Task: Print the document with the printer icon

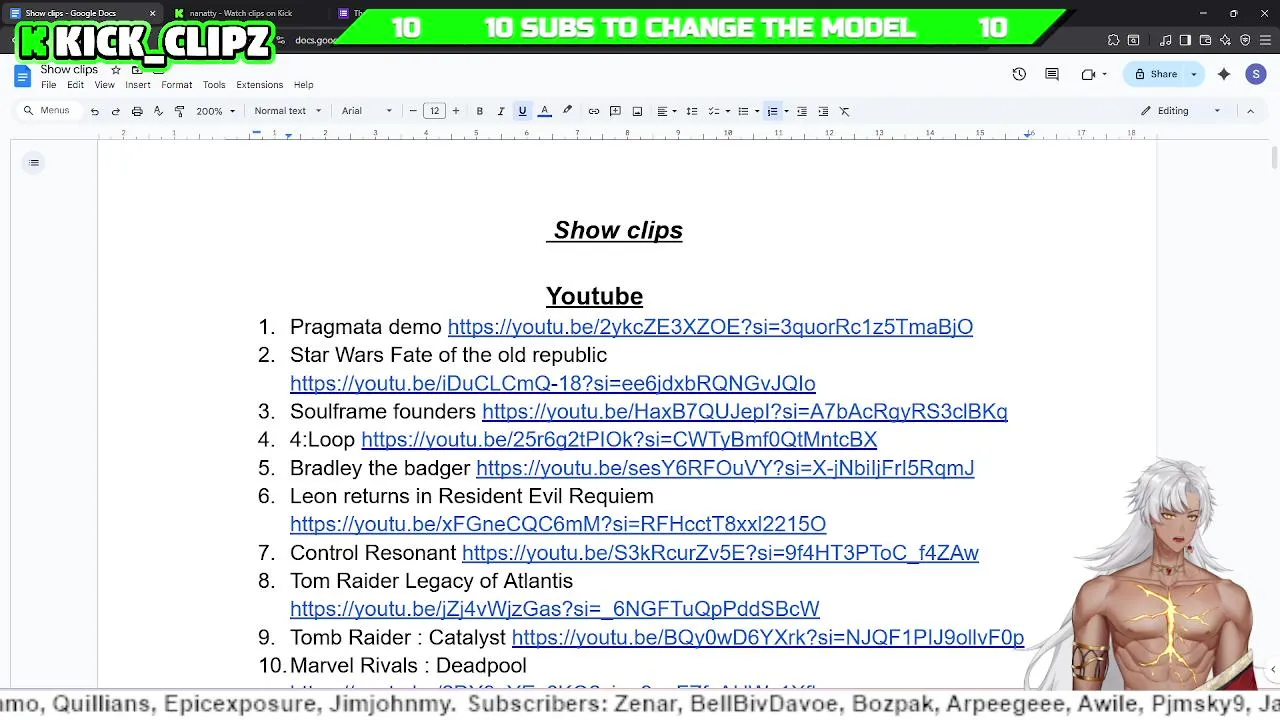Action: coord(137,111)
